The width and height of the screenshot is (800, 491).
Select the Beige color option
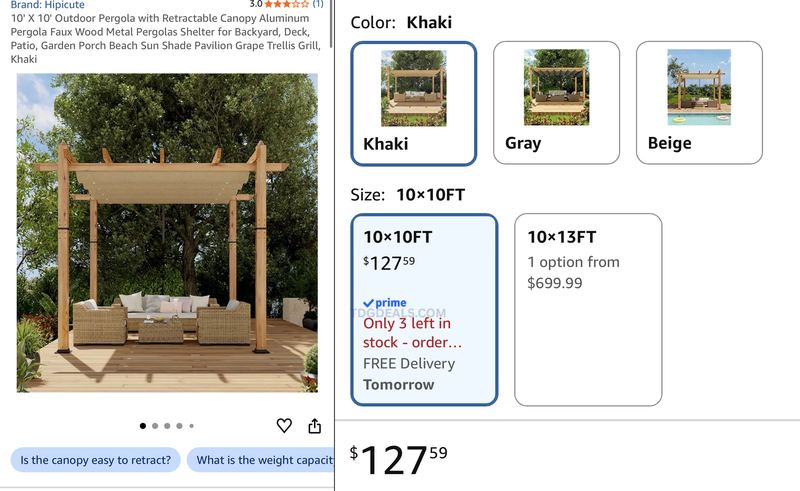[699, 103]
